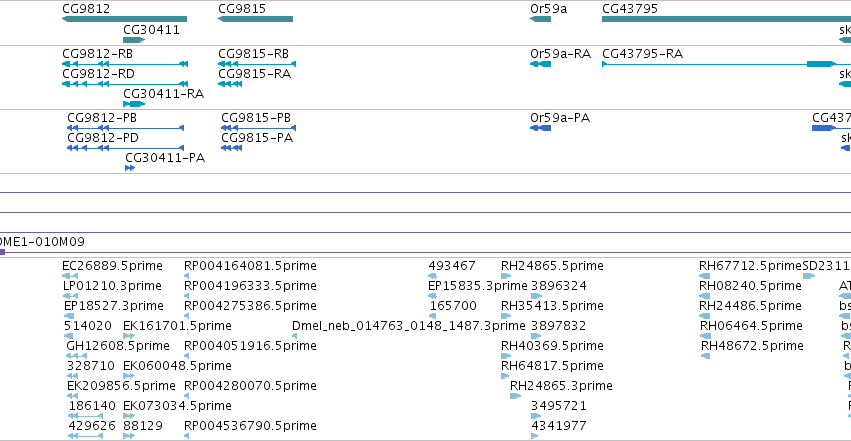Select the RH24865.5prime EST arrow
The width and height of the screenshot is (851, 441).
pyautogui.click(x=506, y=276)
